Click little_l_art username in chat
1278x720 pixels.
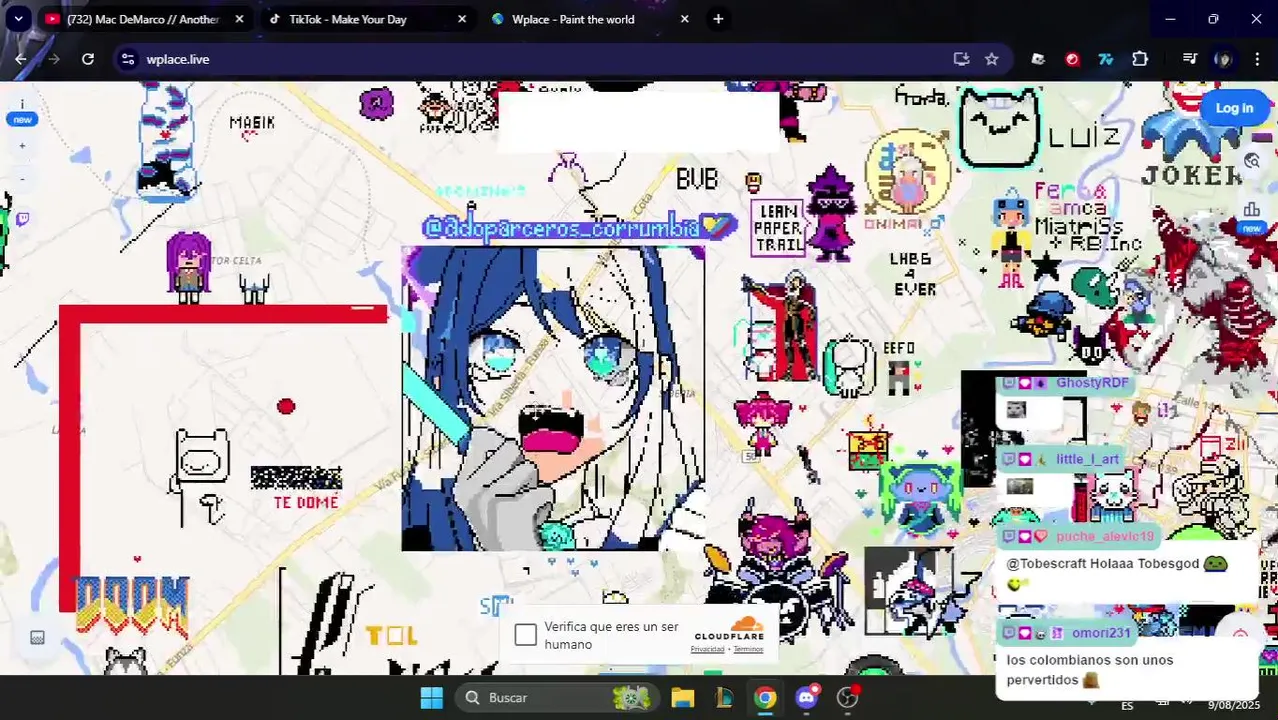(1087, 459)
